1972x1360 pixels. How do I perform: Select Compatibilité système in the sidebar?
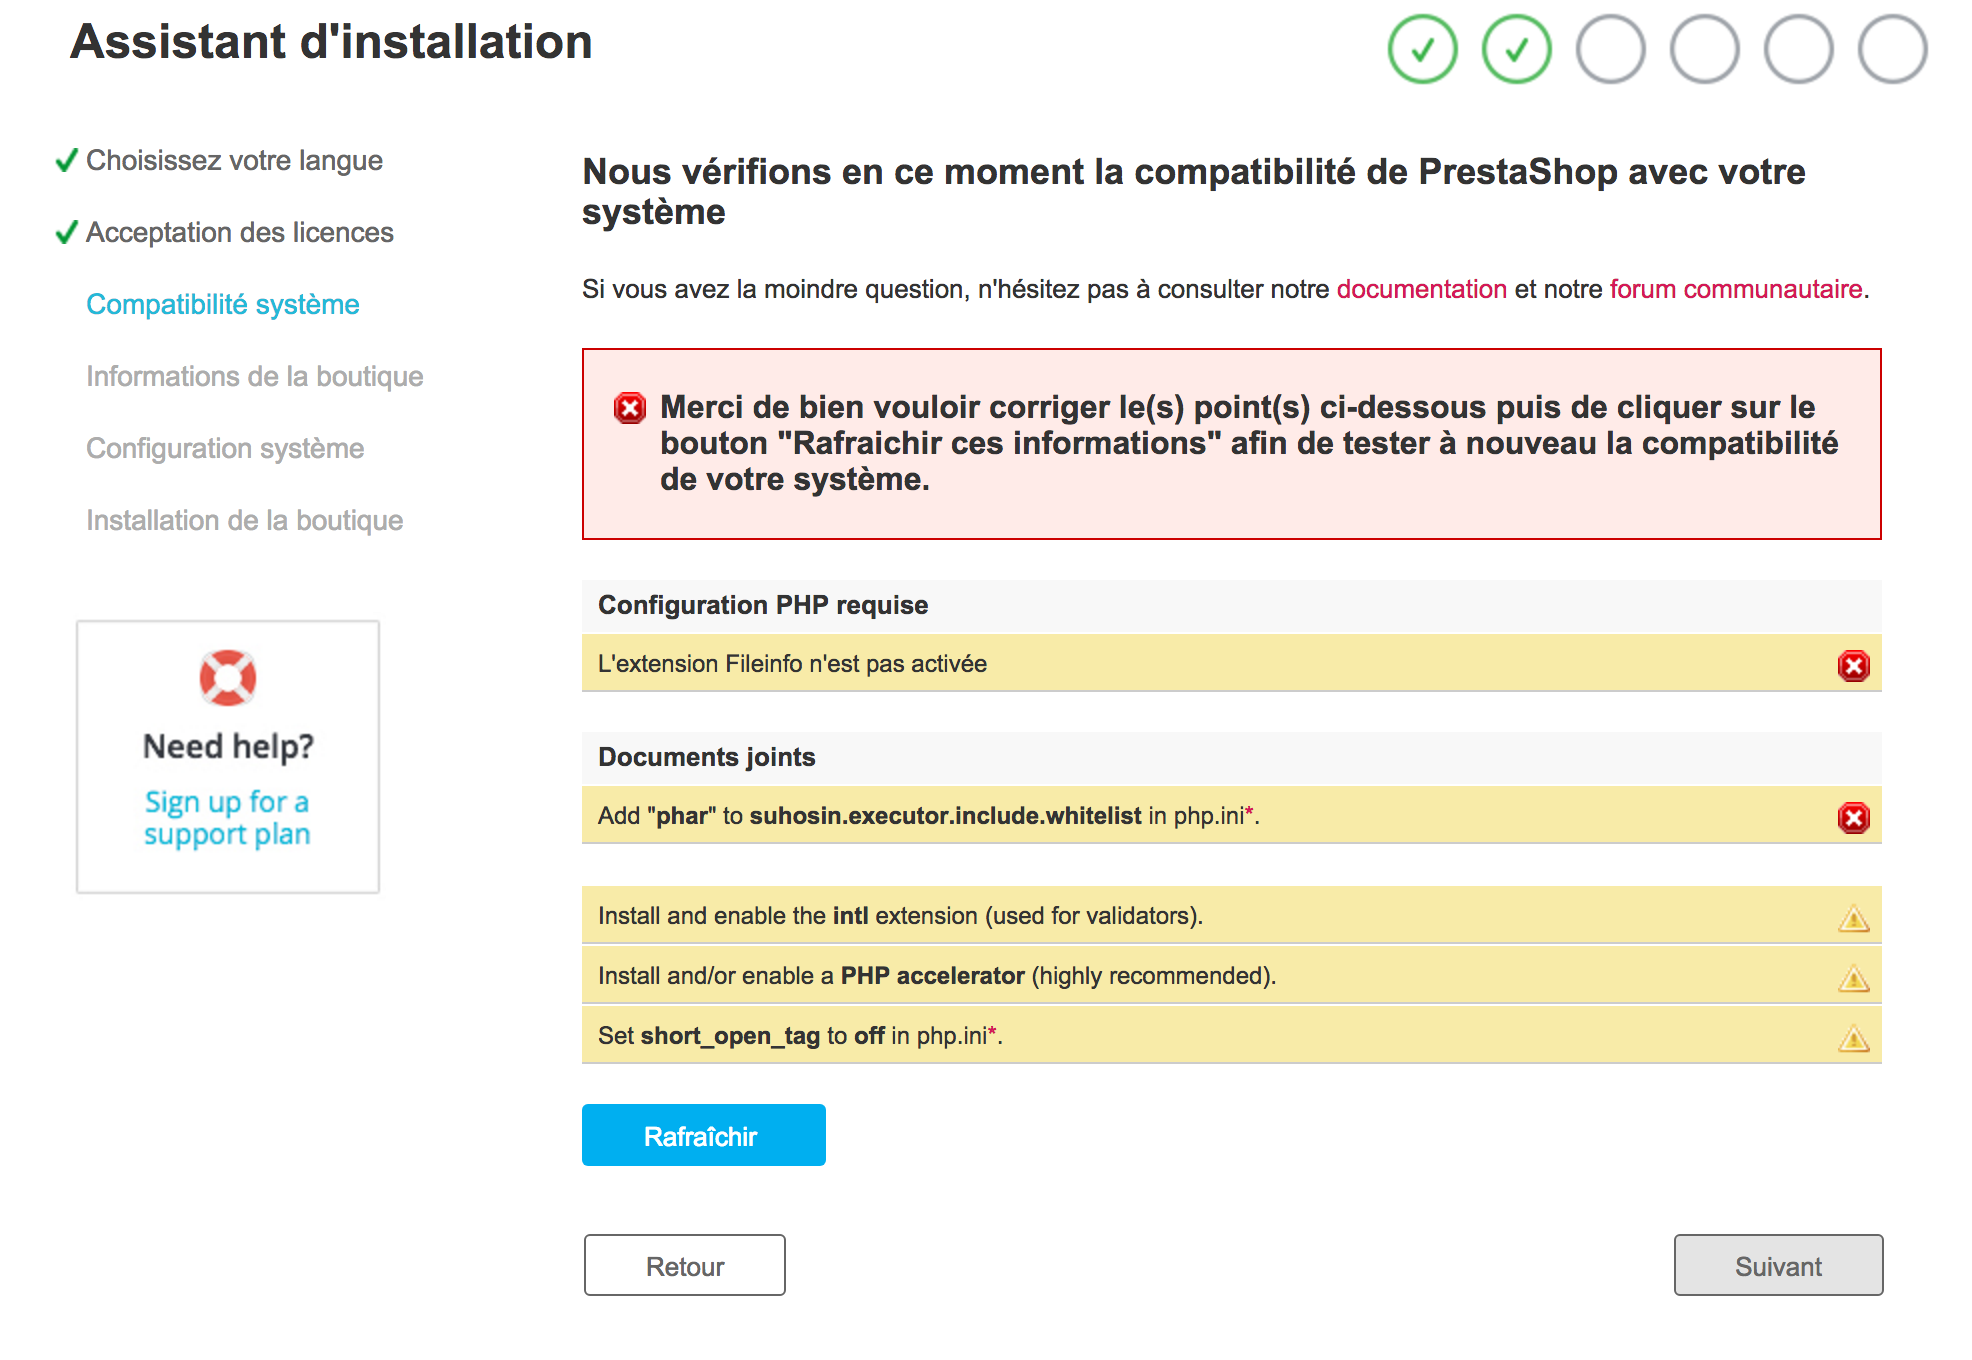tap(222, 304)
